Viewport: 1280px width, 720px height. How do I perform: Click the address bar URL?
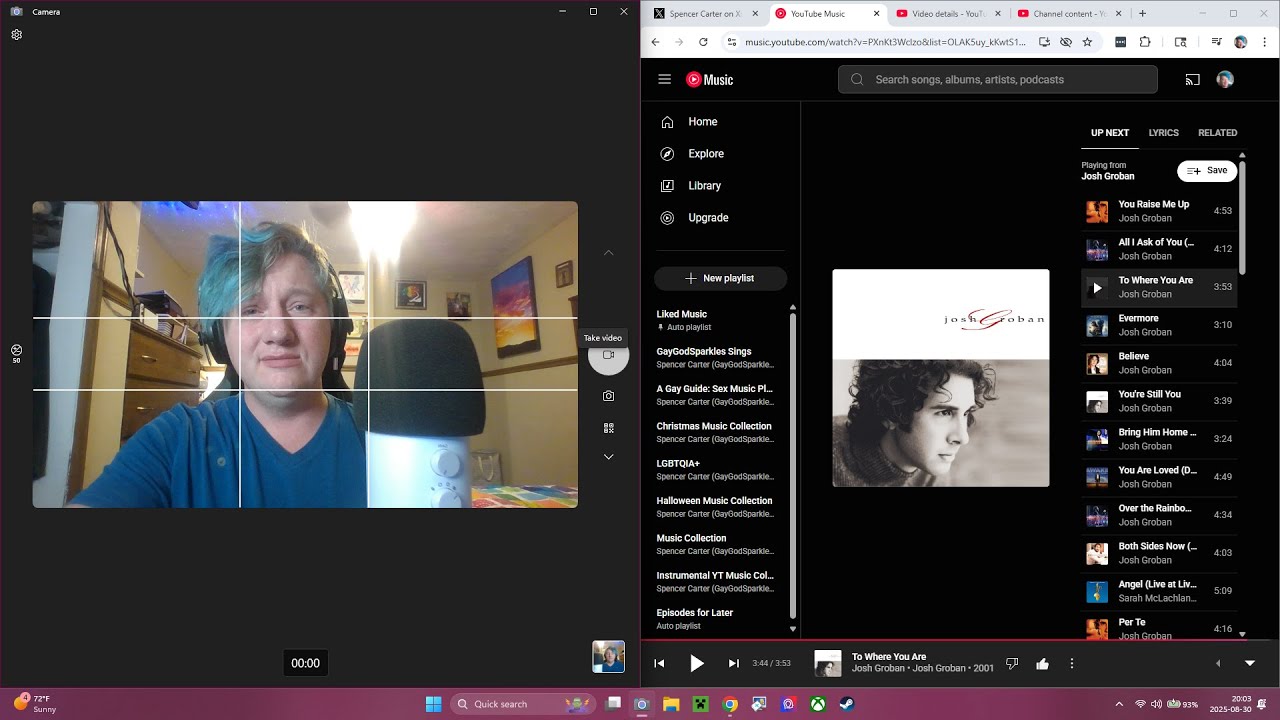(x=885, y=42)
